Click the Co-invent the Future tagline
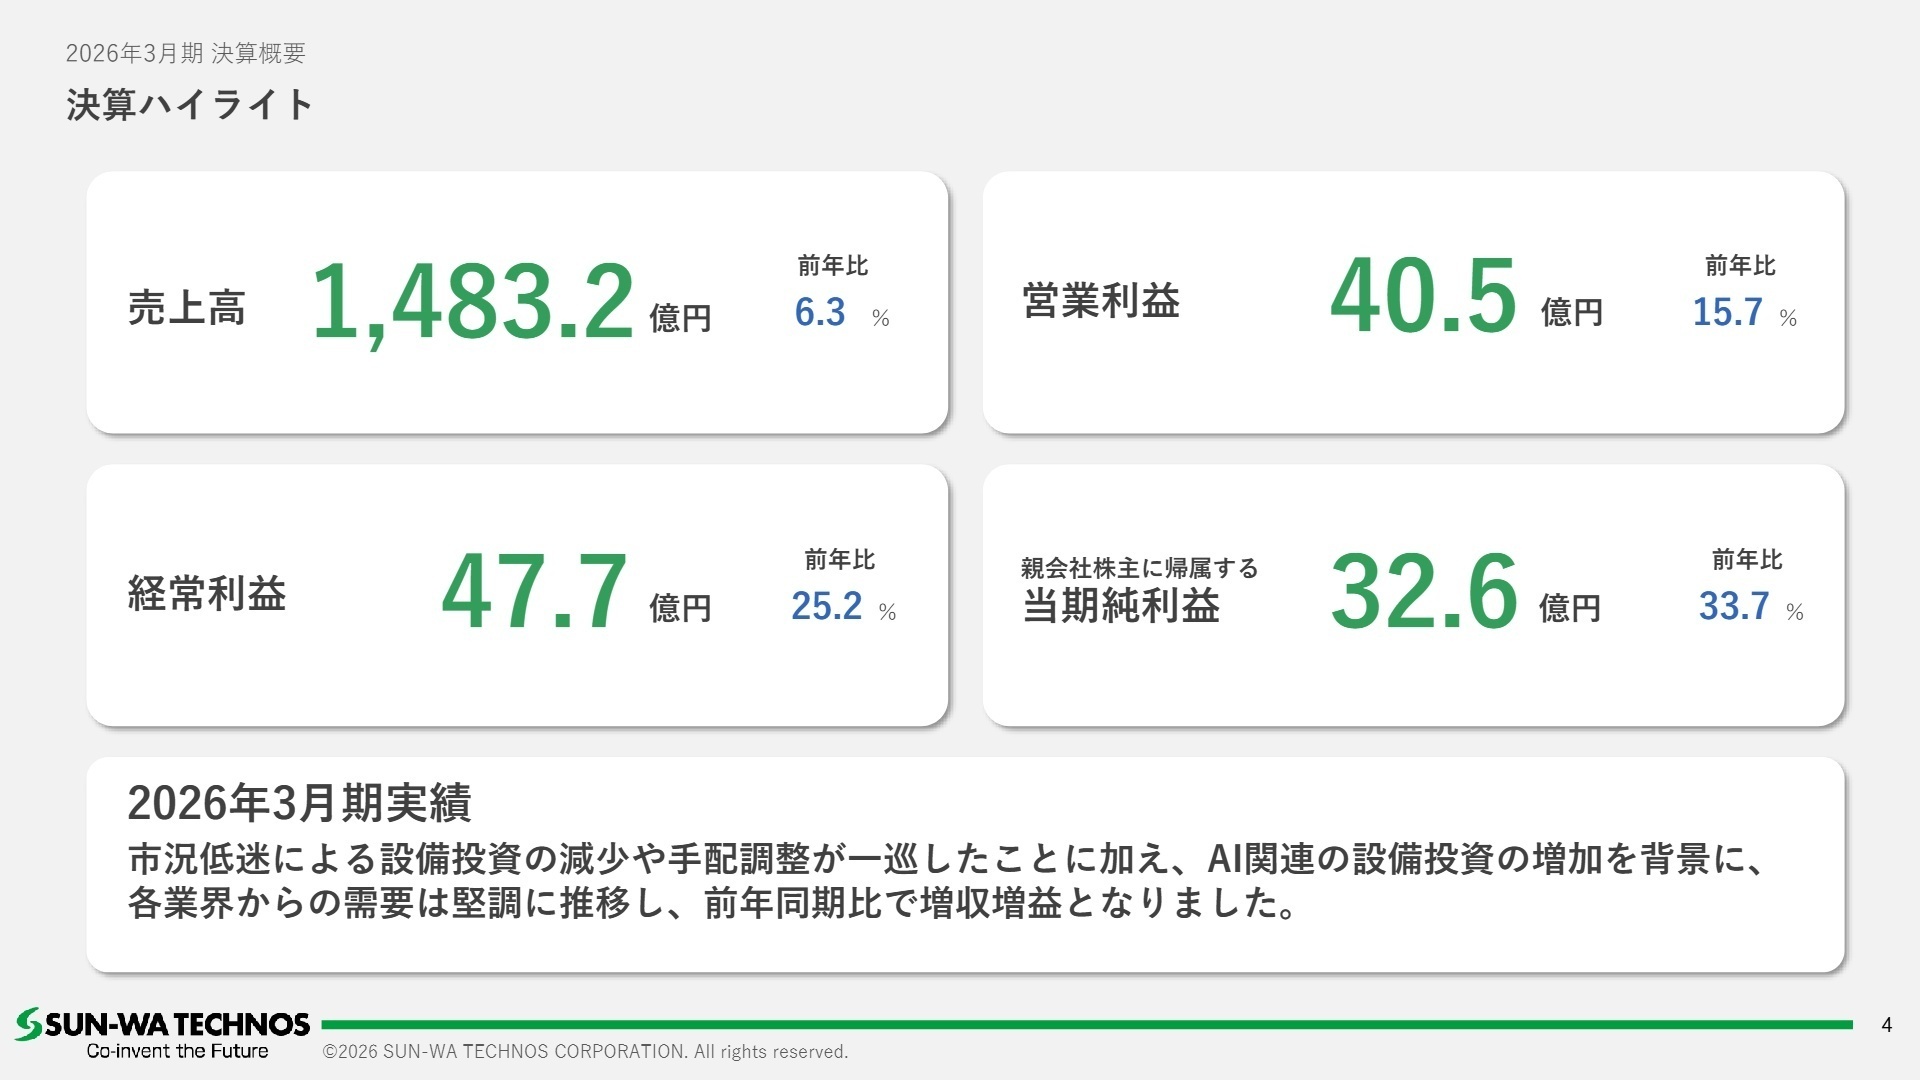Screen dimensions: 1920x1080 pyautogui.click(x=177, y=1051)
